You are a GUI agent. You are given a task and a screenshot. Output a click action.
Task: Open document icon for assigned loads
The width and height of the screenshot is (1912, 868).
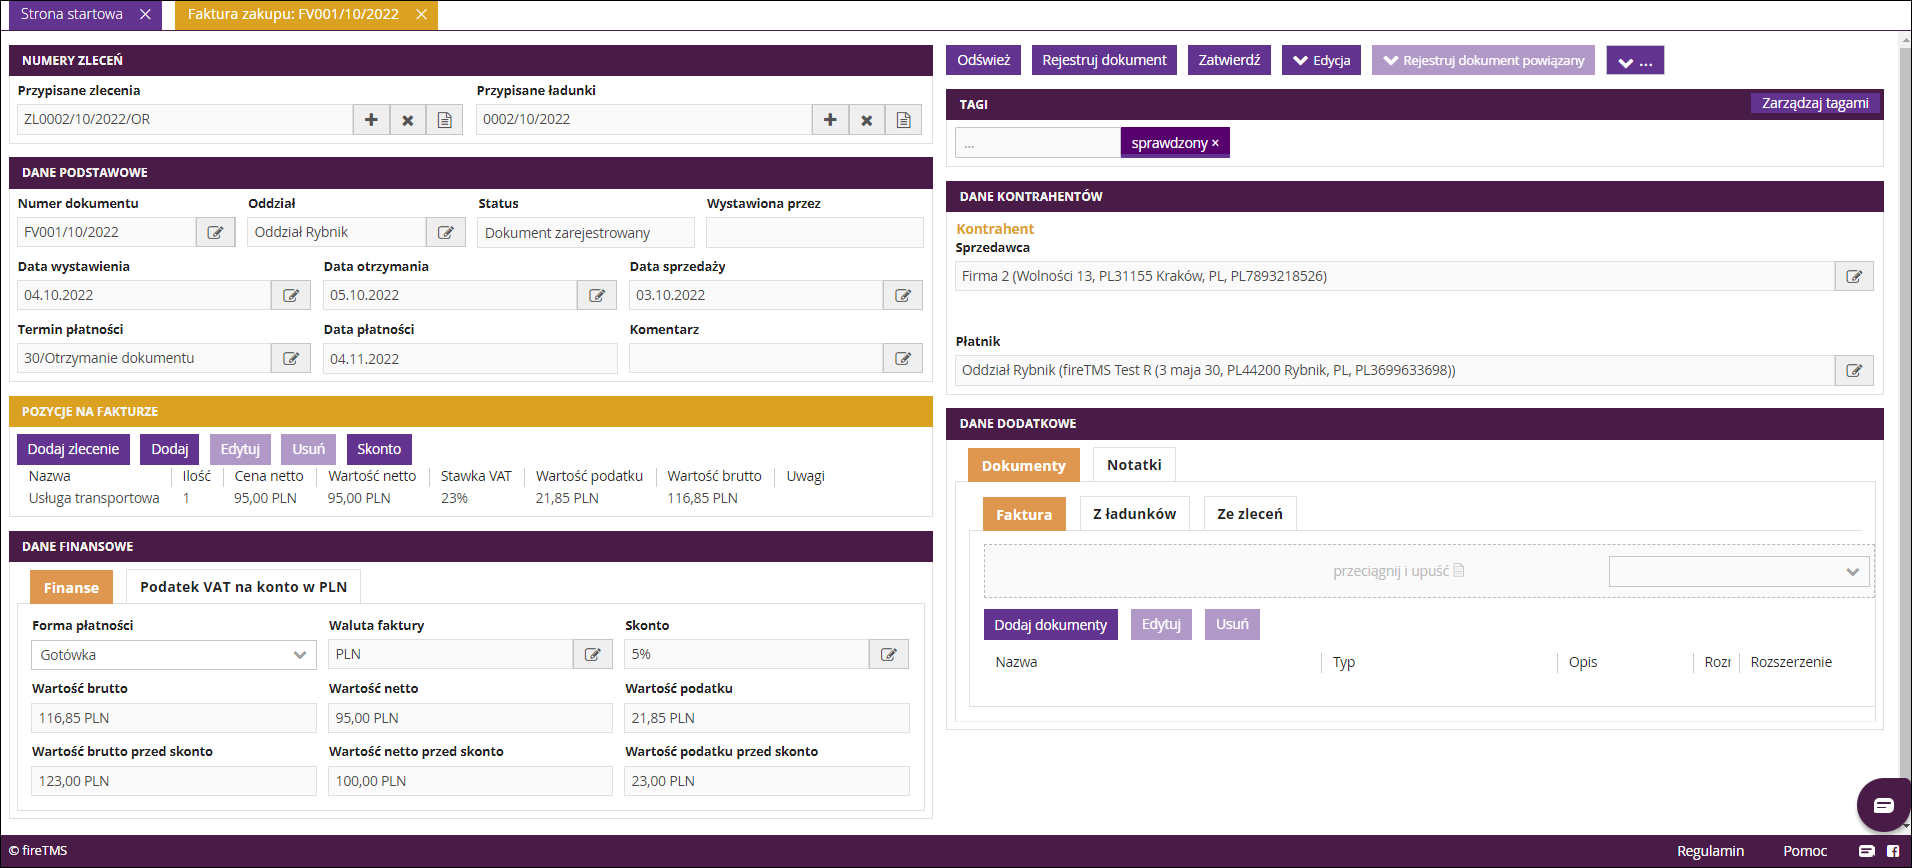(x=904, y=120)
